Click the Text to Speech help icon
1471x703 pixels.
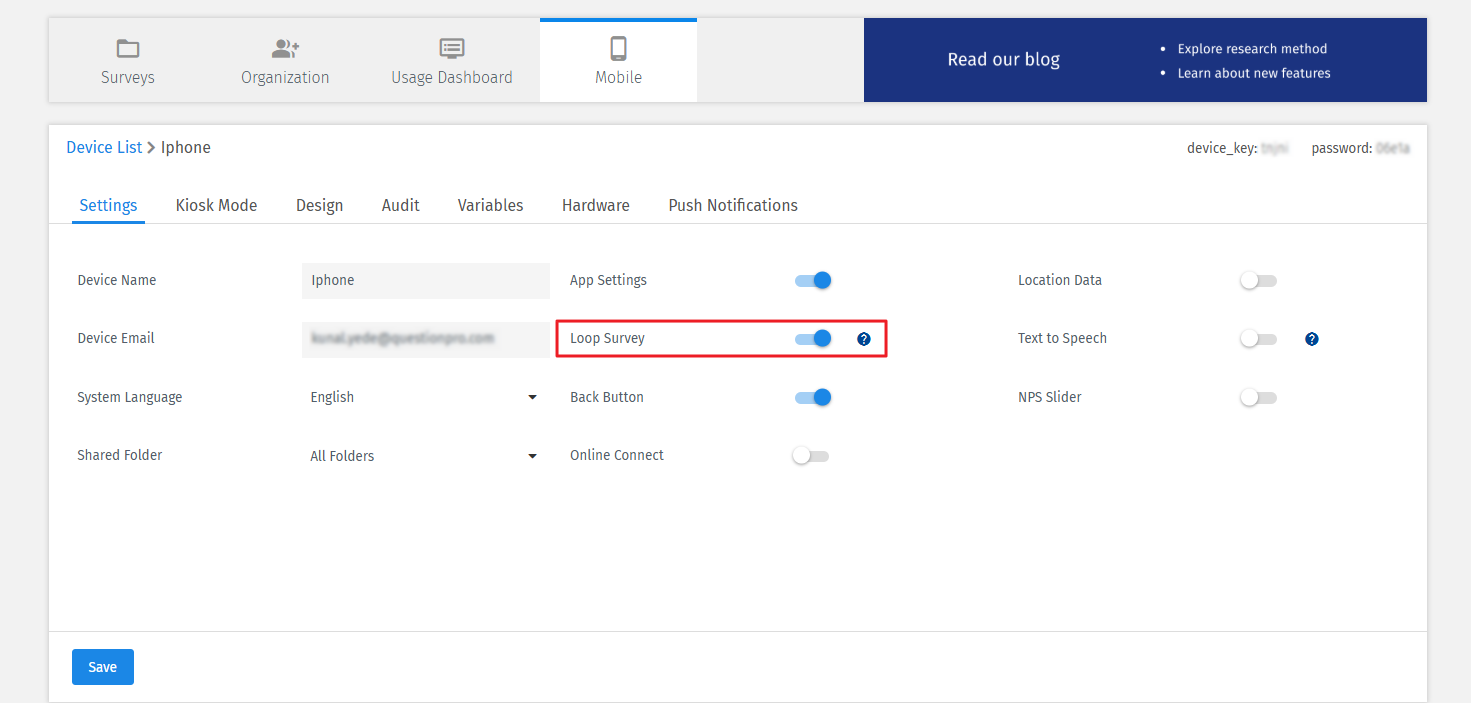pyautogui.click(x=1312, y=339)
